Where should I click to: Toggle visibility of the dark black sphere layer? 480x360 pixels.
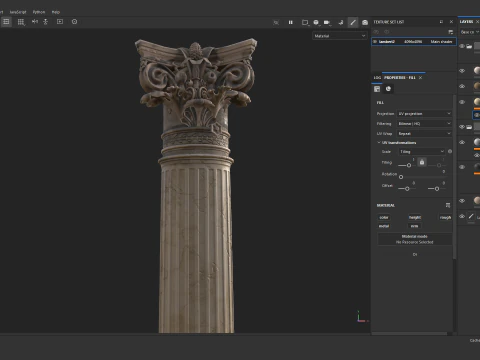point(462,167)
